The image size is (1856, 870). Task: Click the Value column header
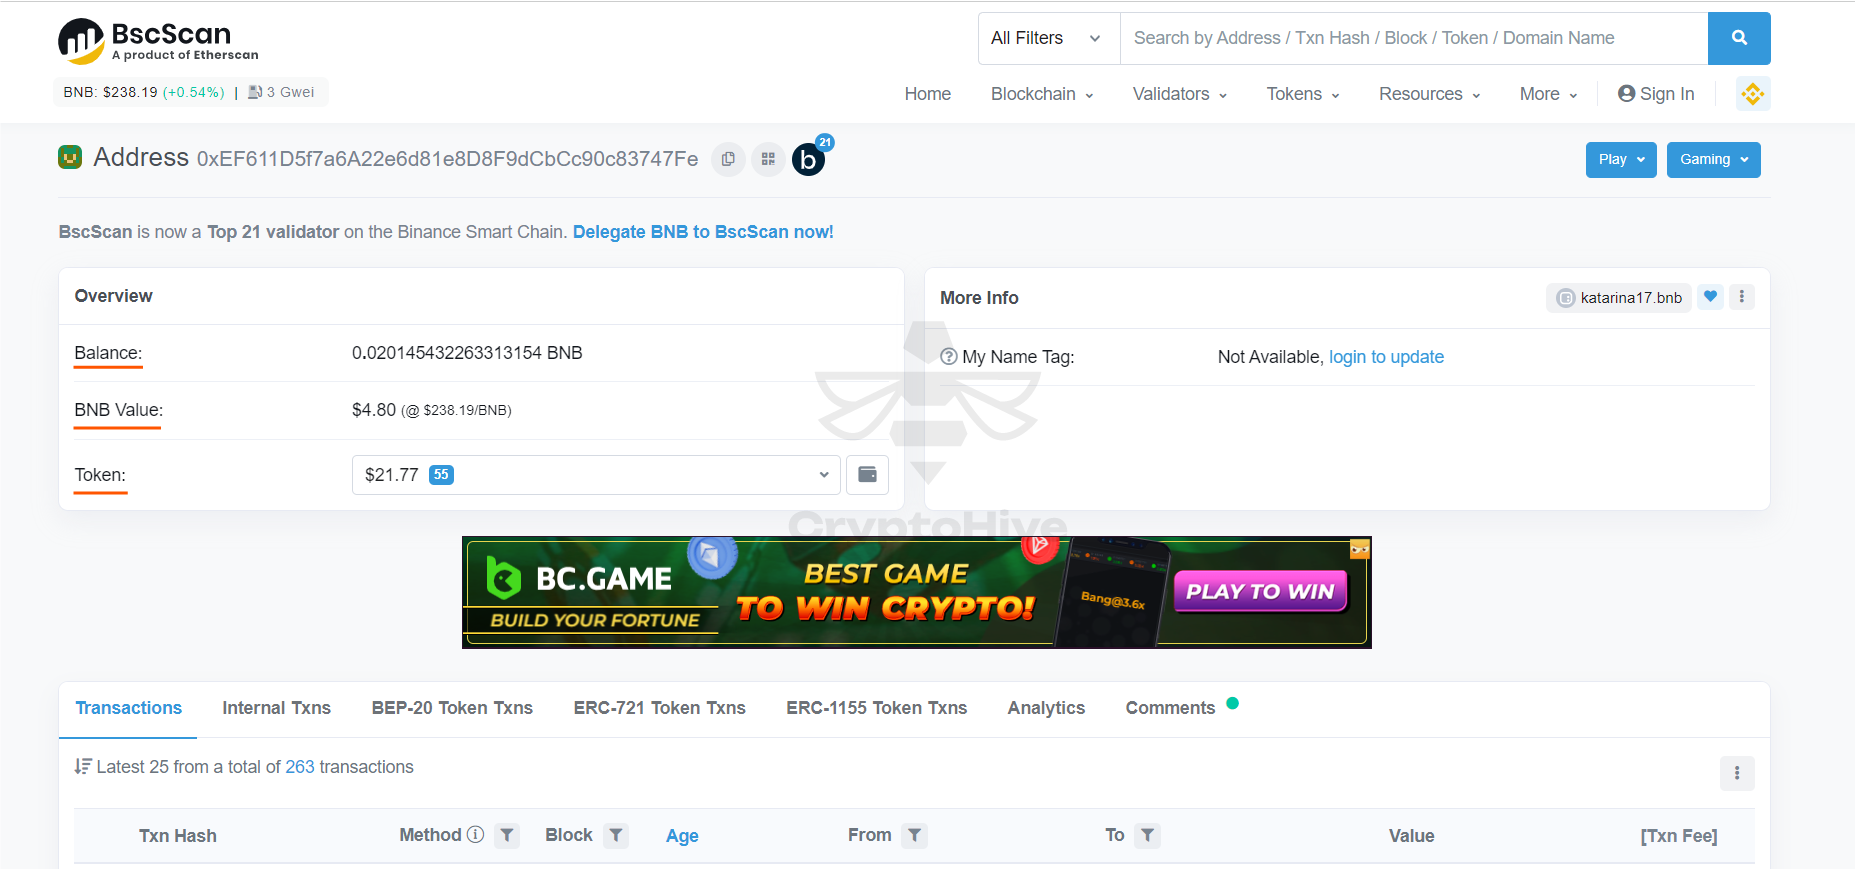pyautogui.click(x=1412, y=836)
